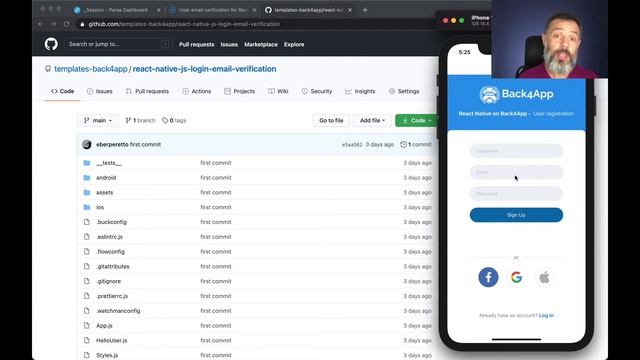The height and width of the screenshot is (360, 640).
Task: Open the 1 branch link
Action: coord(140,120)
